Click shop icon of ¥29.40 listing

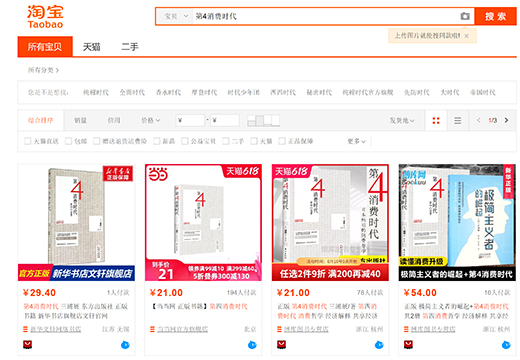[x=25, y=329]
